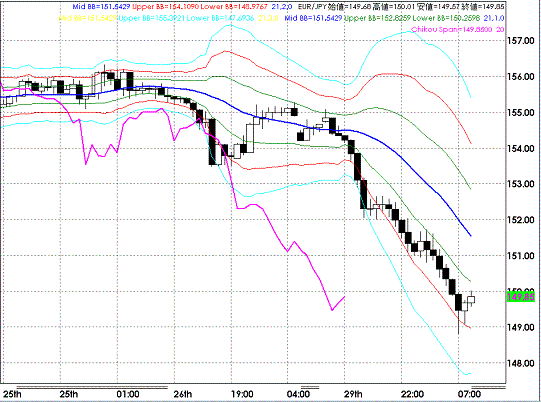Click the green Upper BB=152.8259 legend text
Viewport: 541px width, 402px height.
(x=377, y=18)
